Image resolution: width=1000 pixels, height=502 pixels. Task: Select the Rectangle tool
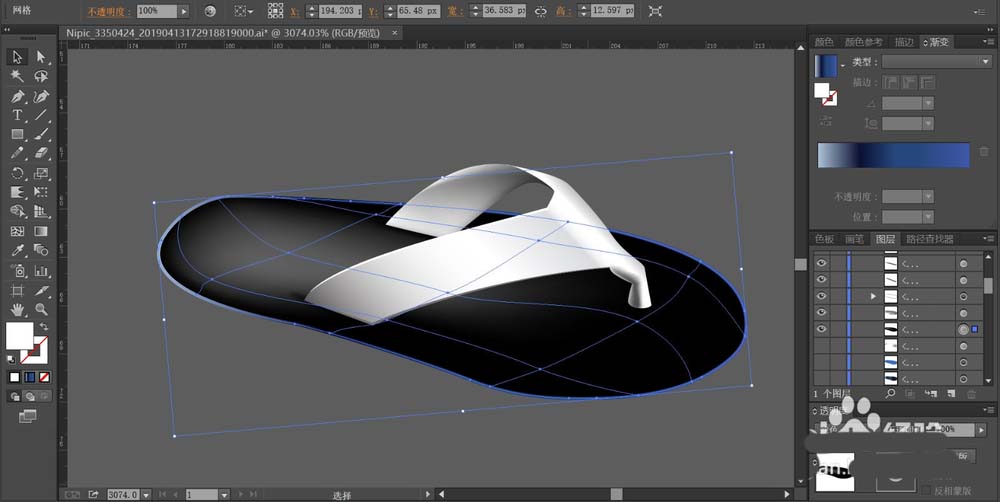pyautogui.click(x=18, y=135)
